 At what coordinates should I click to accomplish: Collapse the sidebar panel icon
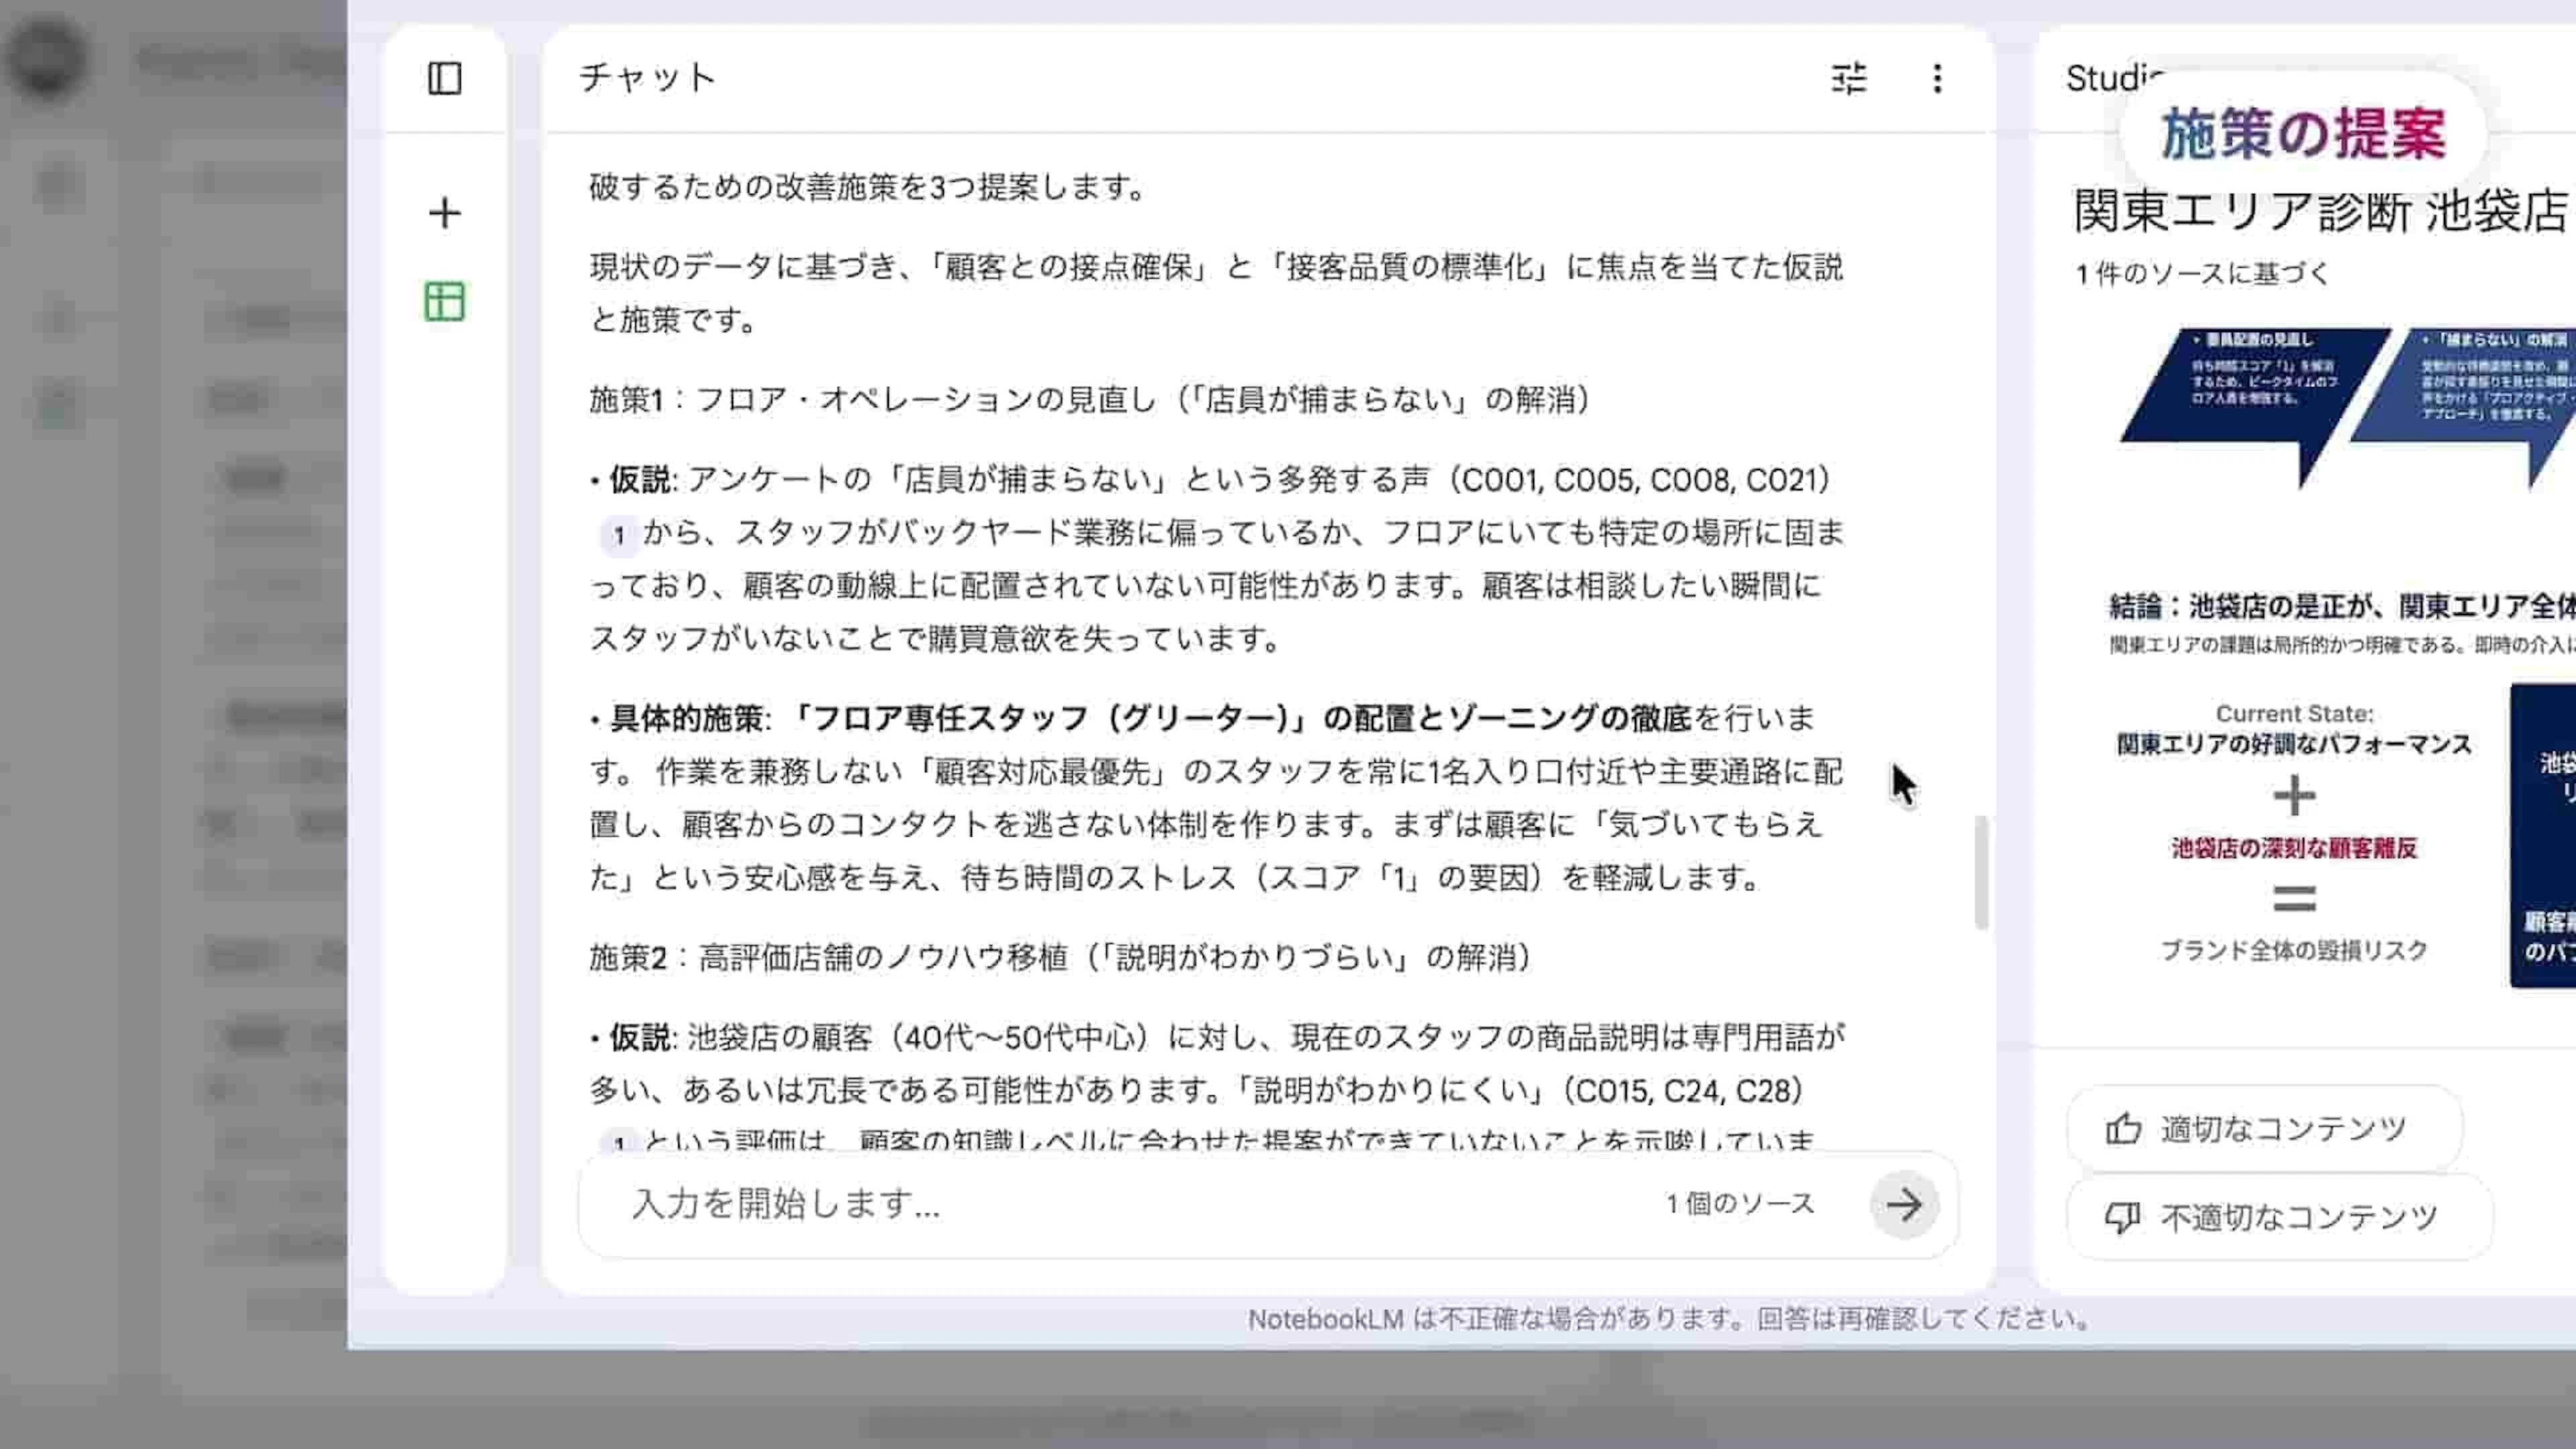(x=444, y=78)
